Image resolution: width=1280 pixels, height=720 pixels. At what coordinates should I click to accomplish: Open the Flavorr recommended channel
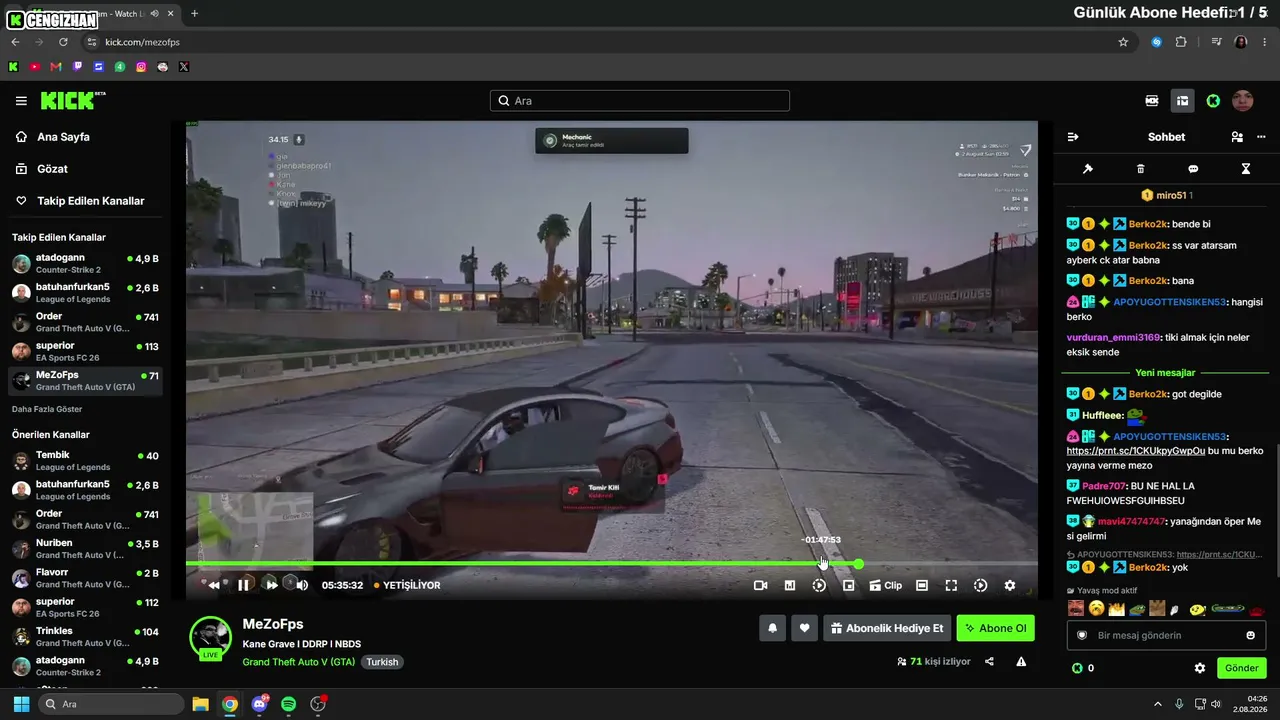tap(85, 578)
